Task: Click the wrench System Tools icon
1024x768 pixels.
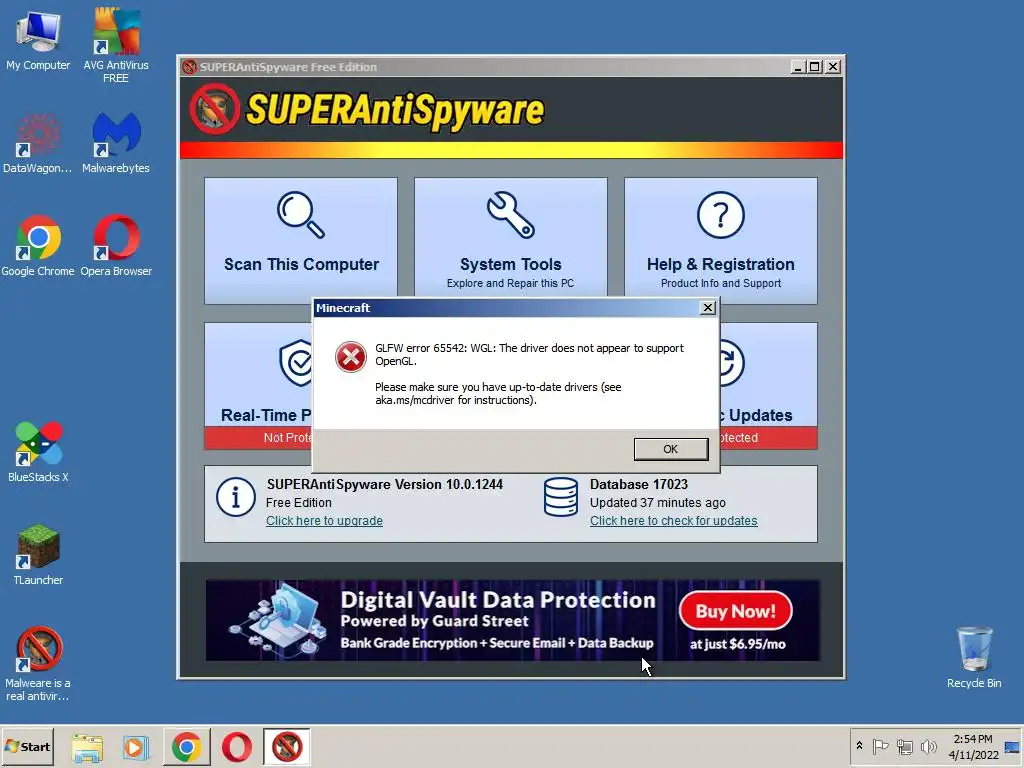Action: [511, 215]
